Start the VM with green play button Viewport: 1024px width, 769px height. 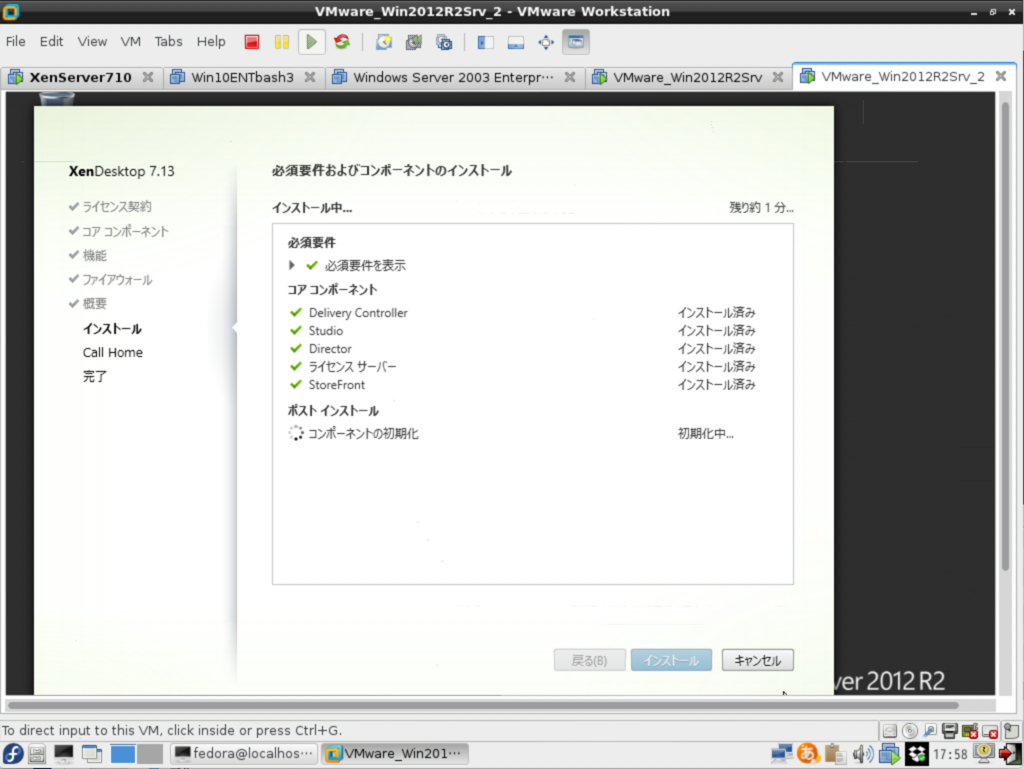pos(312,42)
